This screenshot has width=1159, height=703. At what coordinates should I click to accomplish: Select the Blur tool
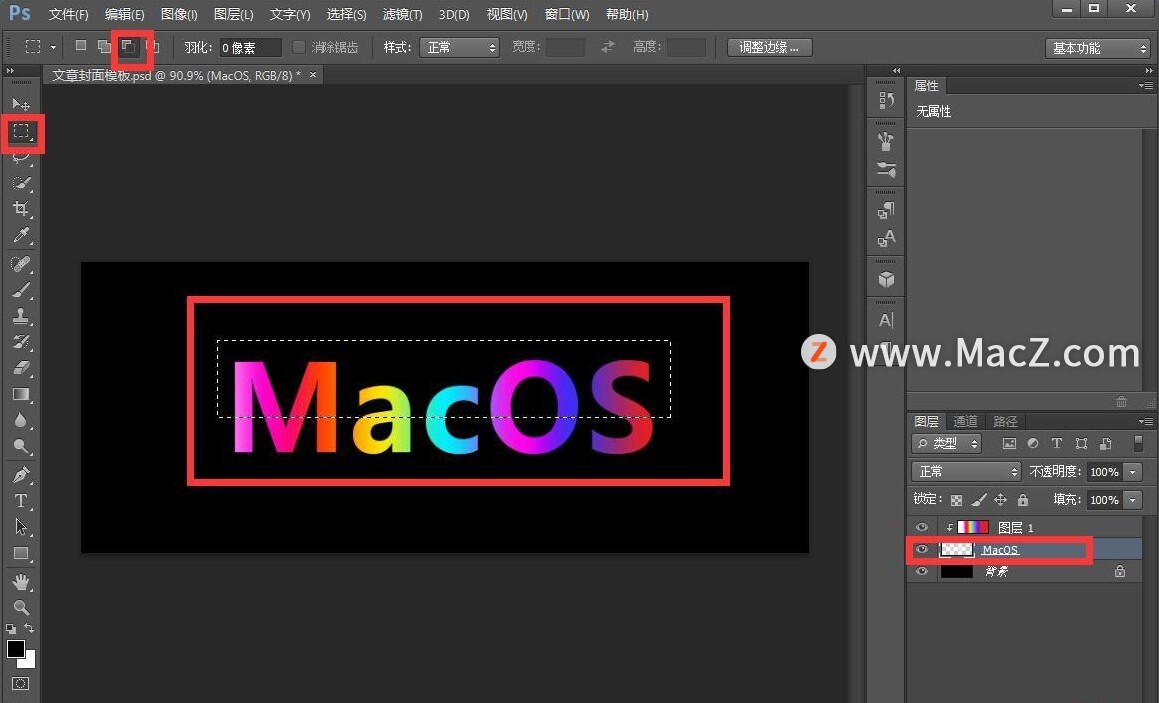(x=21, y=420)
